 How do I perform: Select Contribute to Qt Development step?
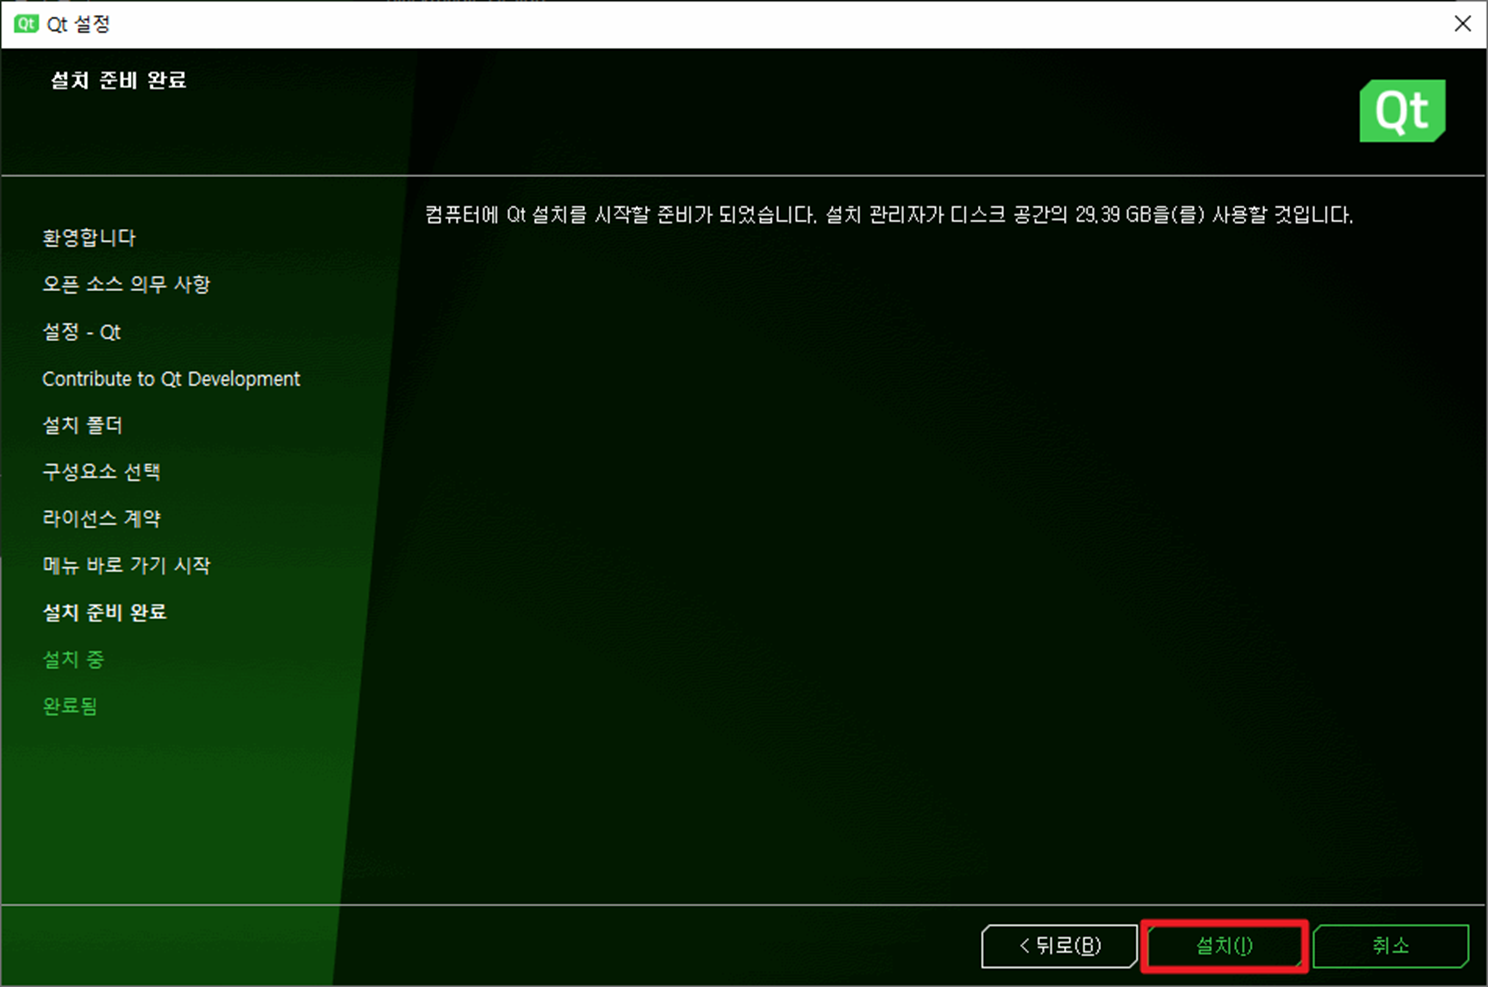click(x=171, y=379)
